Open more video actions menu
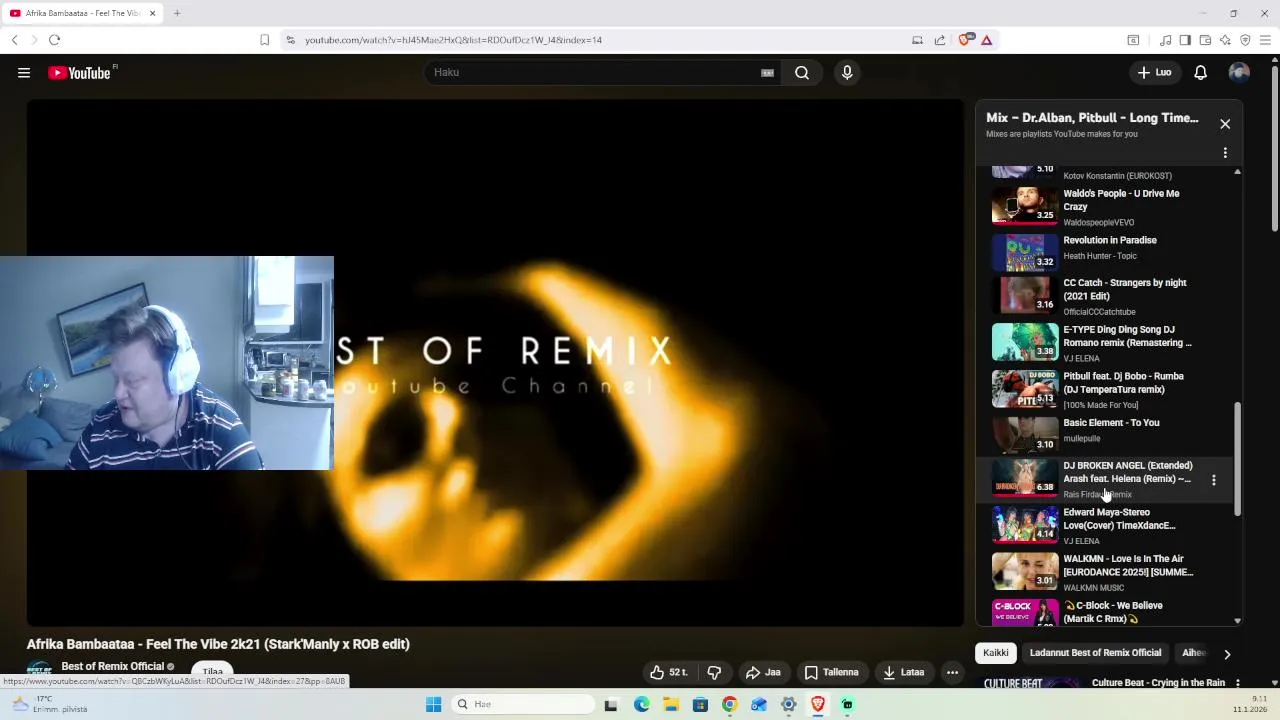1280x720 pixels. coord(952,672)
